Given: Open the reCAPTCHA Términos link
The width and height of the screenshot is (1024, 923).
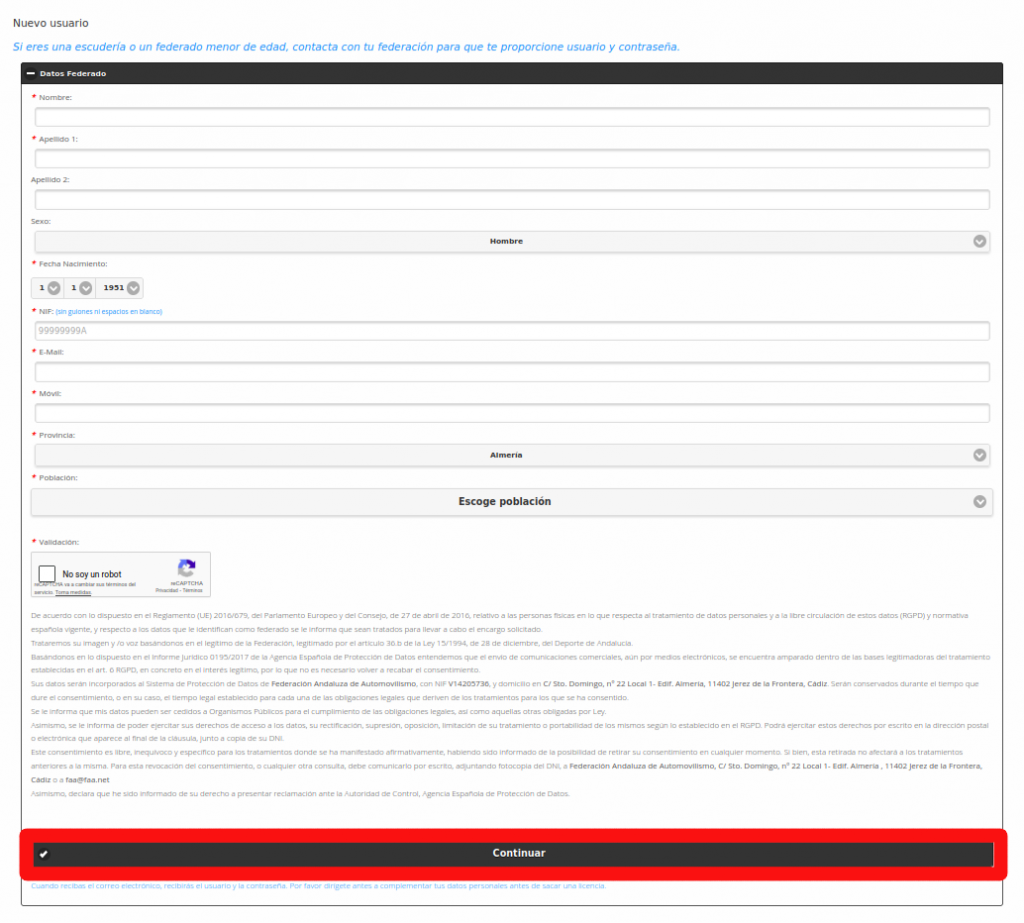Looking at the screenshot, I should click(x=193, y=590).
